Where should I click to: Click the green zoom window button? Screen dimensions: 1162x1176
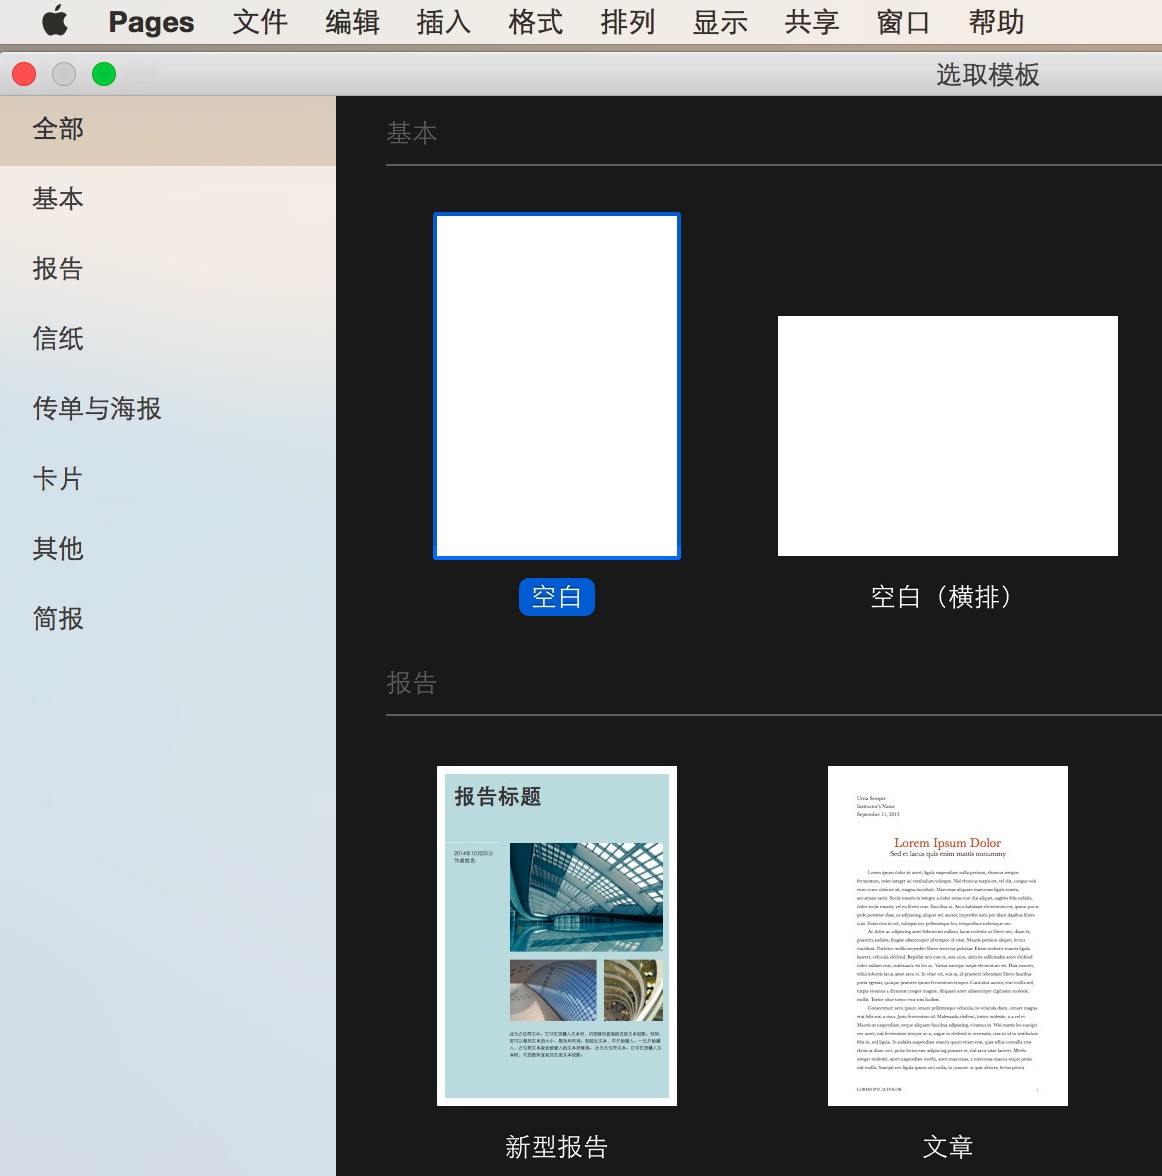pos(104,74)
